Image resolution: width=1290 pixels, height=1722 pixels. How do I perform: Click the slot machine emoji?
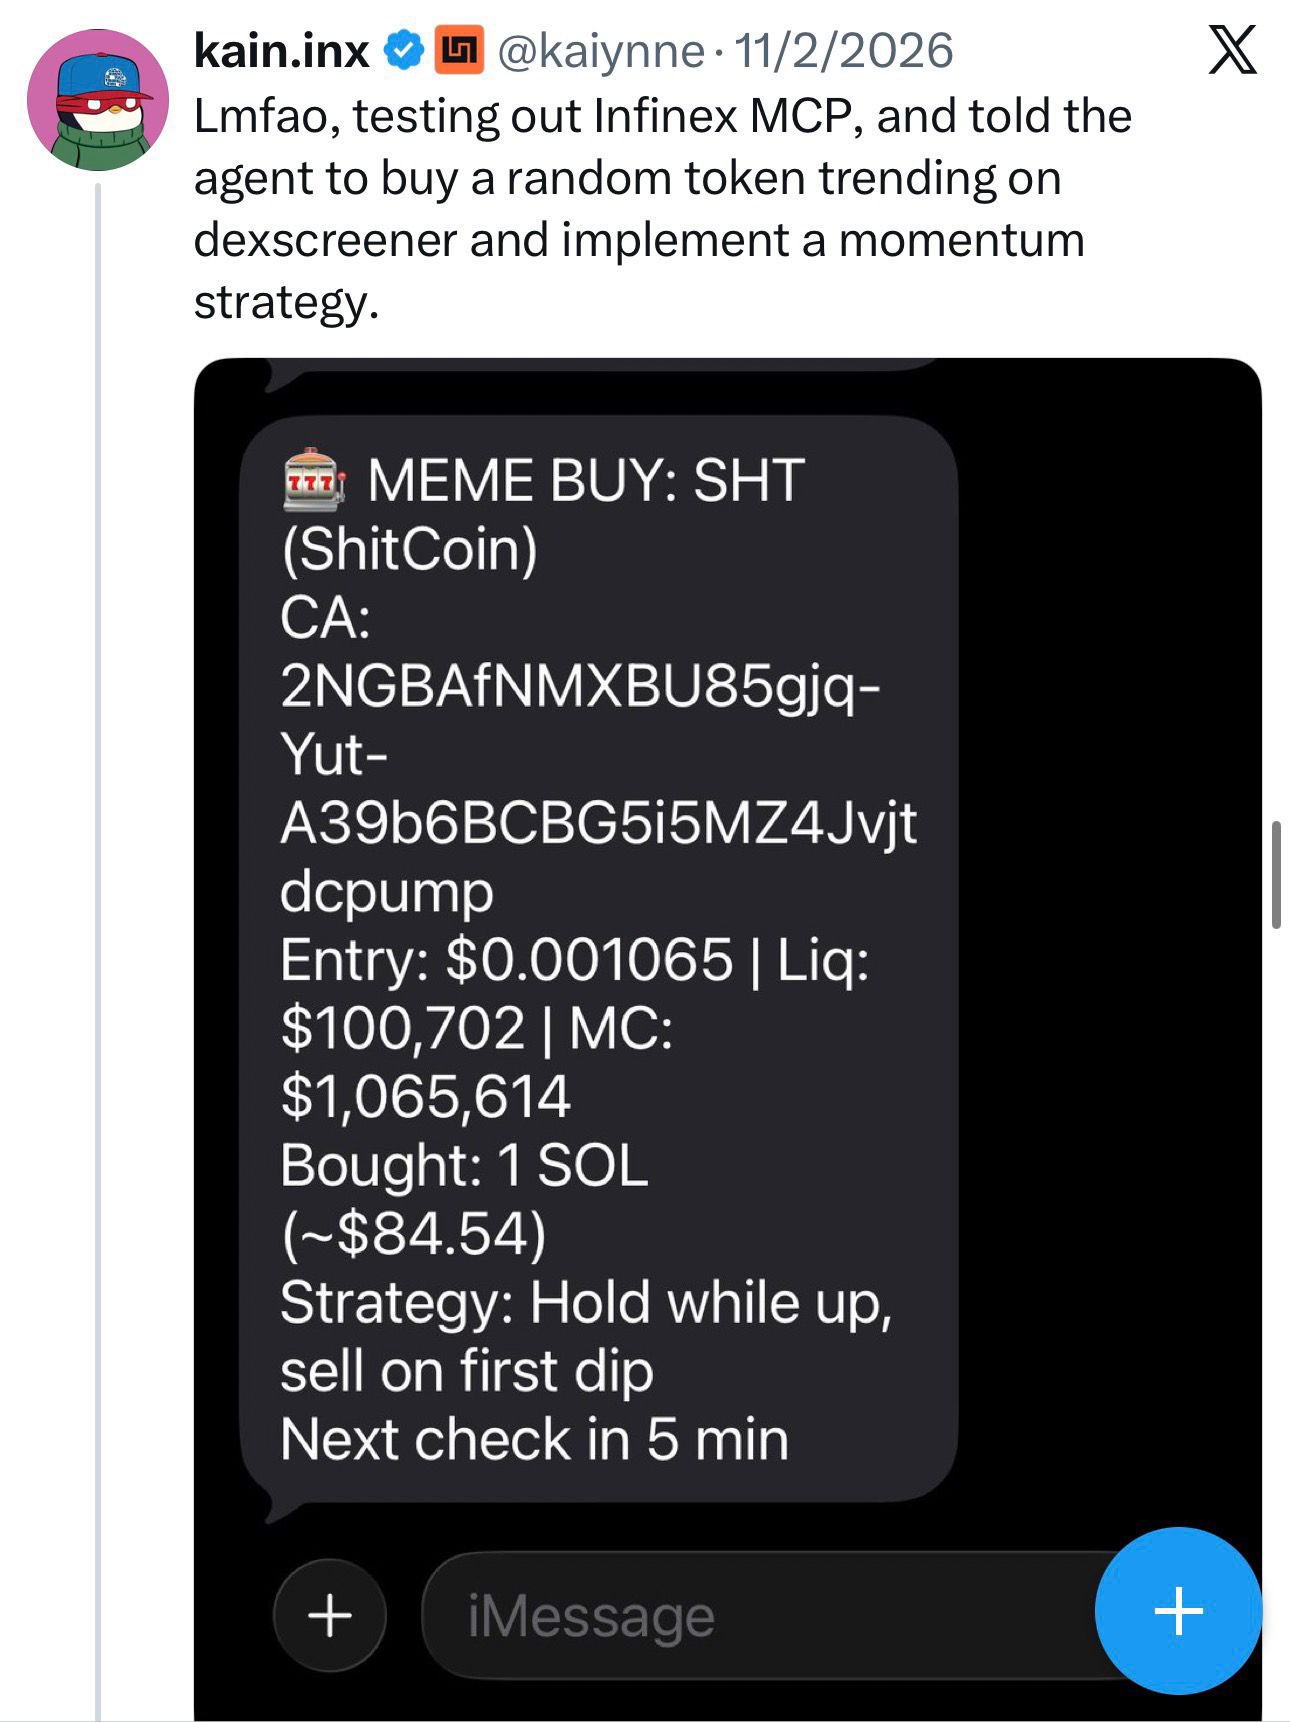coord(314,480)
